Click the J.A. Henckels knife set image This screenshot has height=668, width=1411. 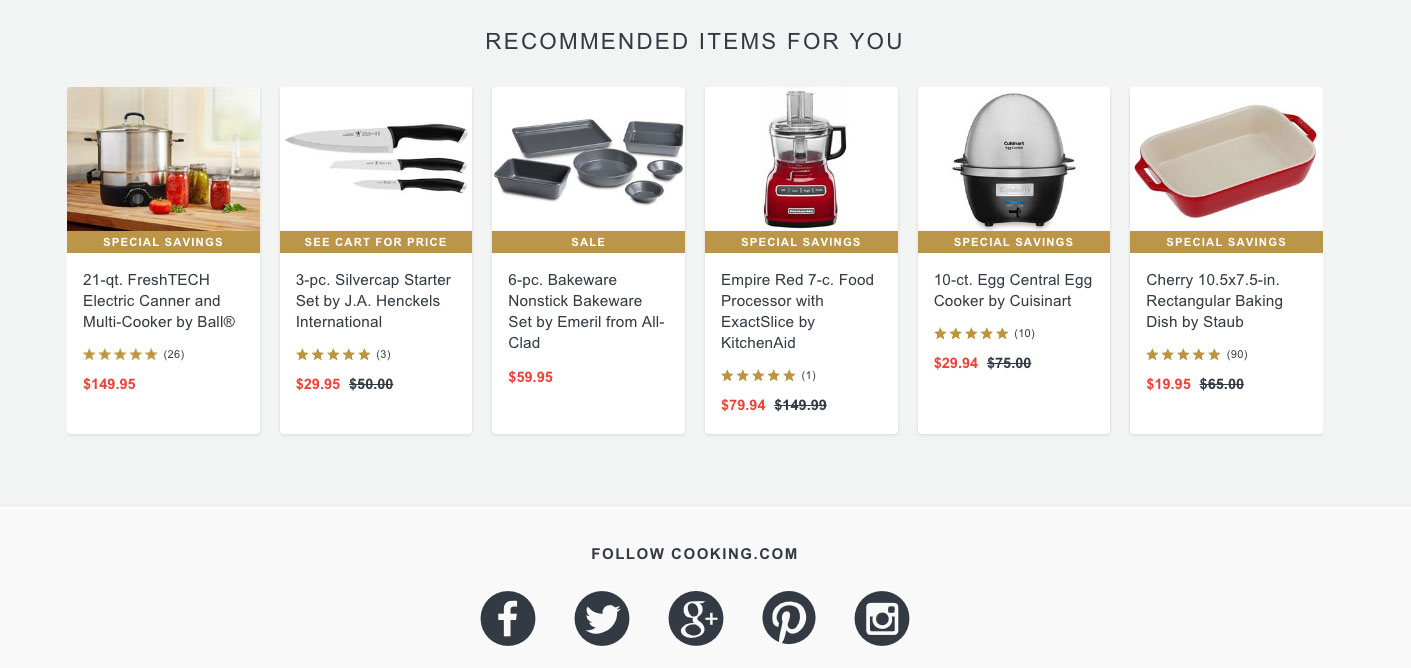pyautogui.click(x=375, y=158)
